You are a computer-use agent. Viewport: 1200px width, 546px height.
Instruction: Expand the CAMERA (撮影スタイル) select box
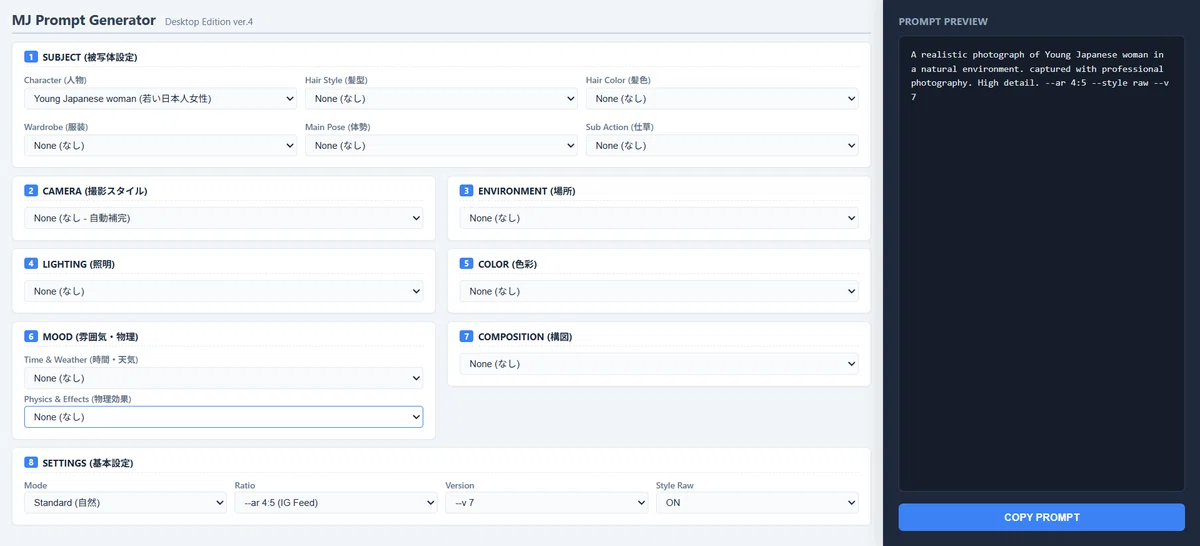point(224,218)
